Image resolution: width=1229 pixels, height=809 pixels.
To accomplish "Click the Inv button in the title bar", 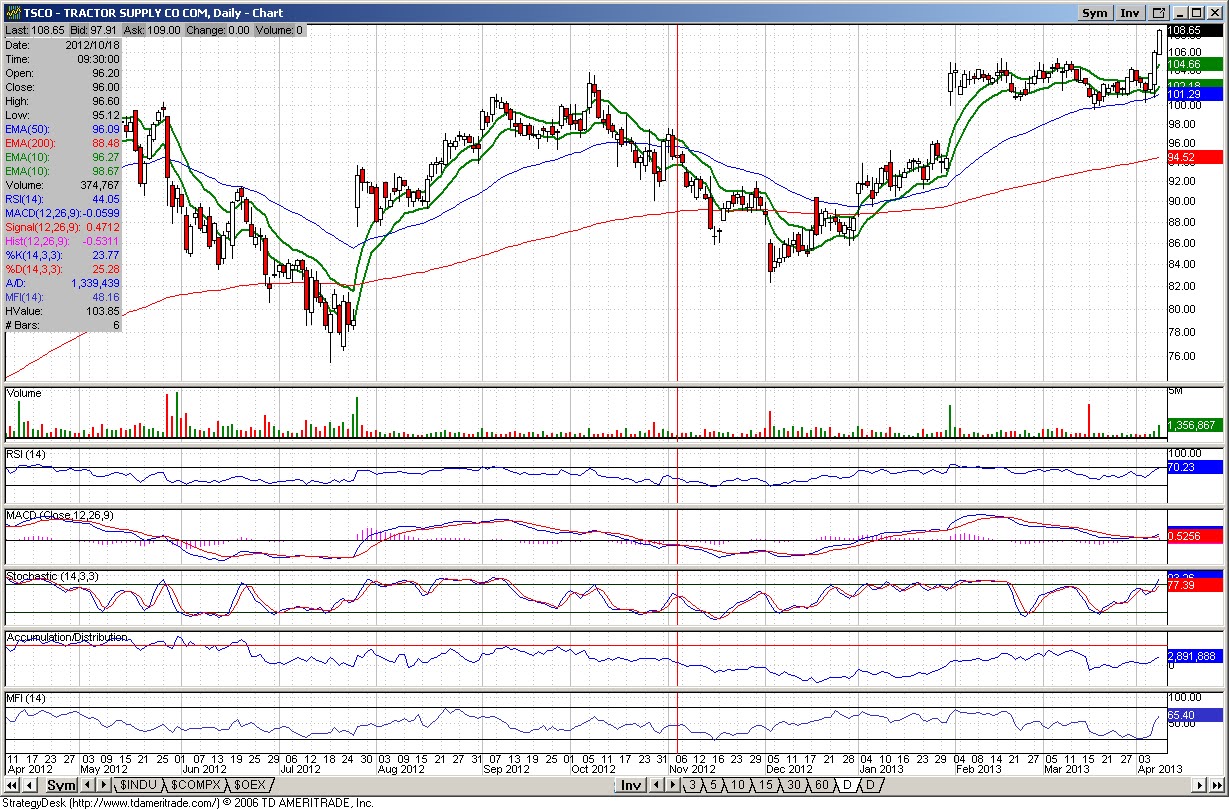I will 1130,13.
